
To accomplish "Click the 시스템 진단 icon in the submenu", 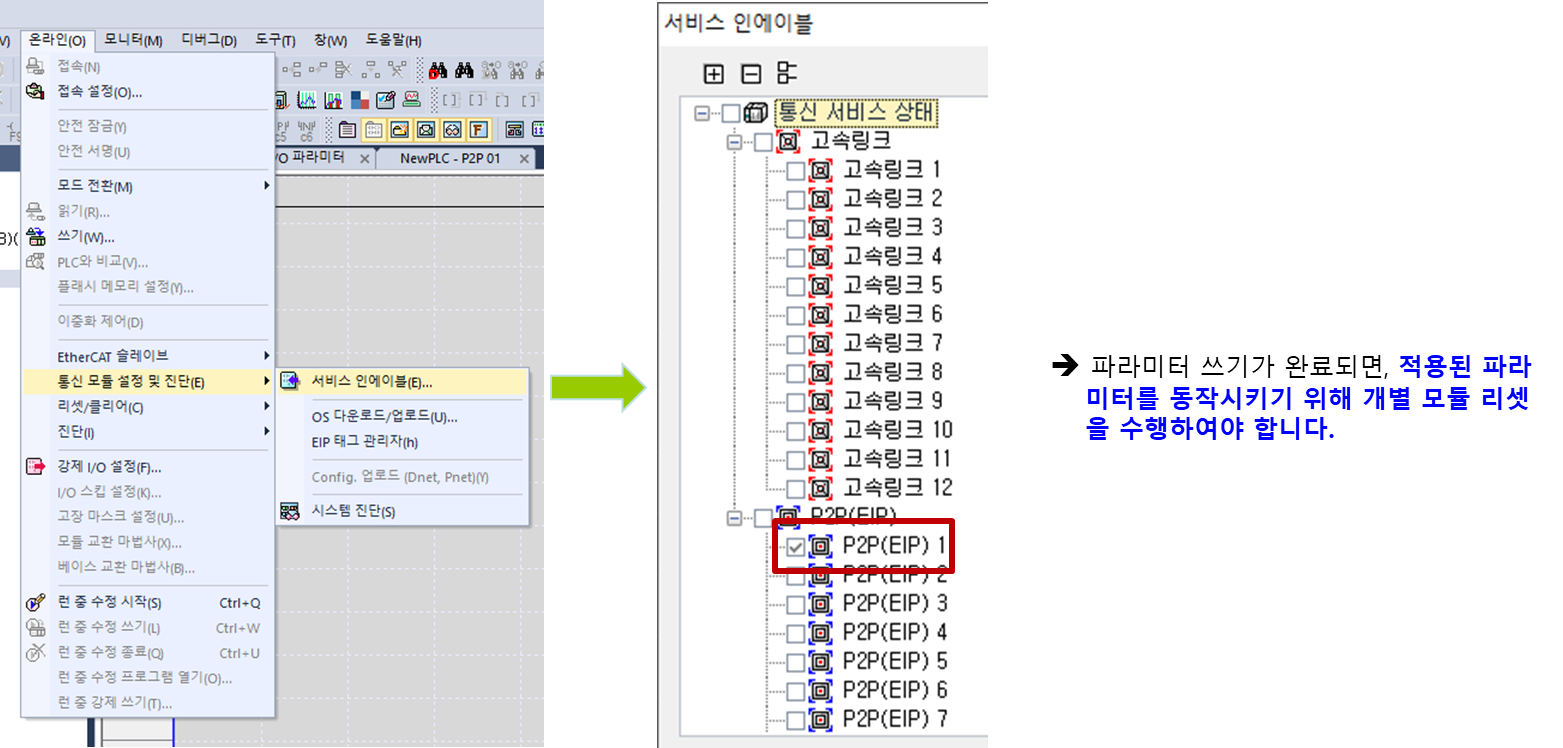I will pyautogui.click(x=290, y=511).
